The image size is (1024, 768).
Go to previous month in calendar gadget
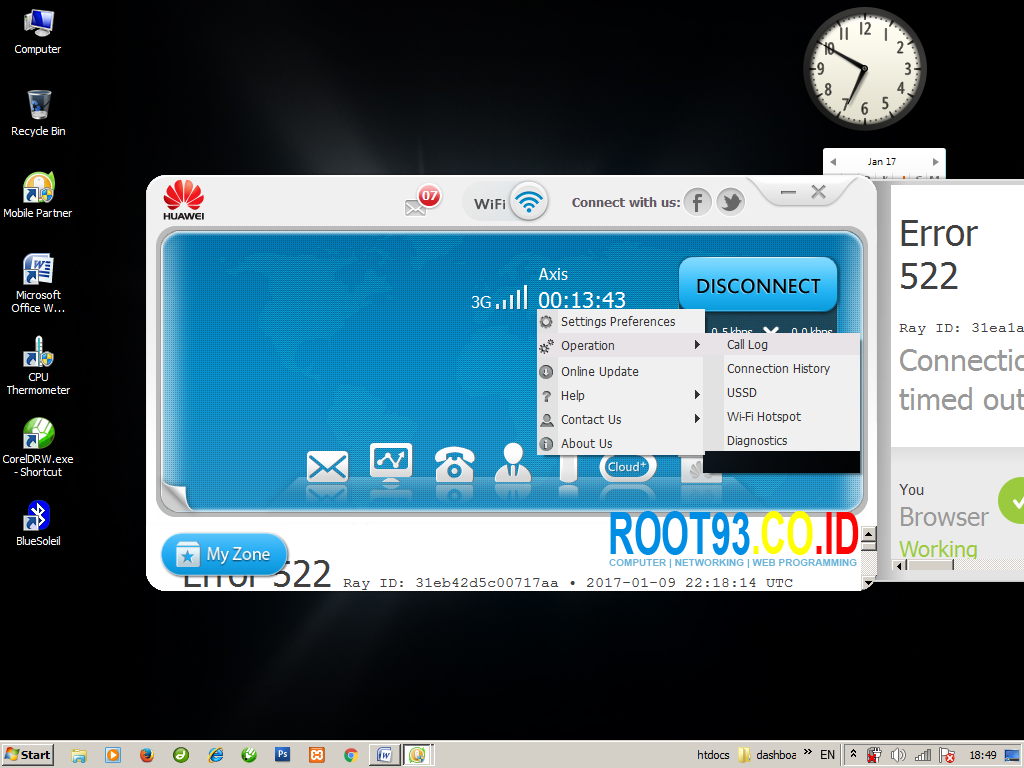pos(833,162)
